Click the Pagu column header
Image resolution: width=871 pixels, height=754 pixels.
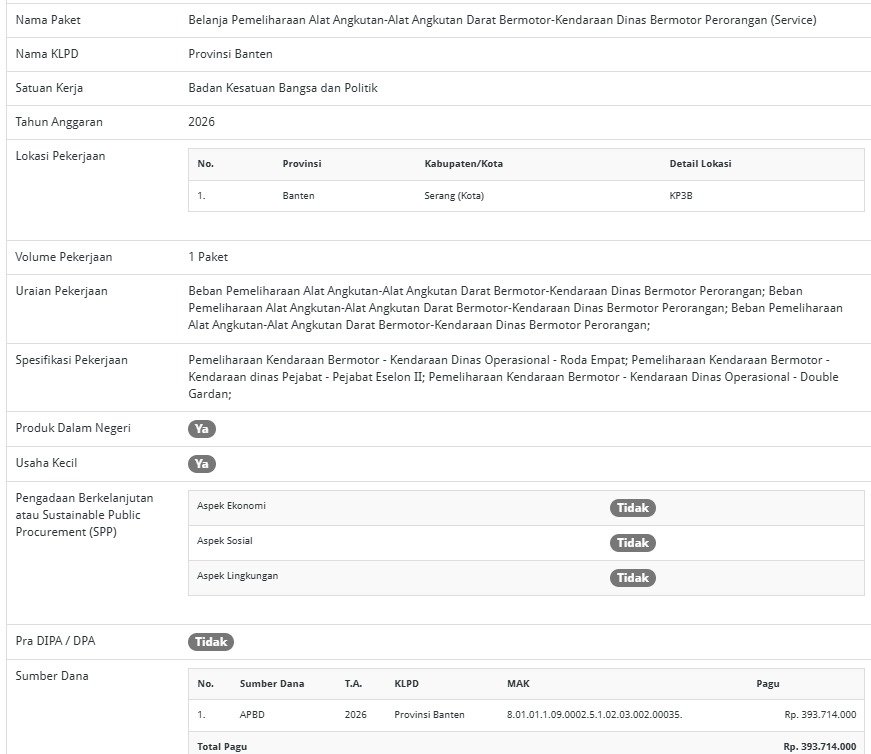tap(767, 684)
